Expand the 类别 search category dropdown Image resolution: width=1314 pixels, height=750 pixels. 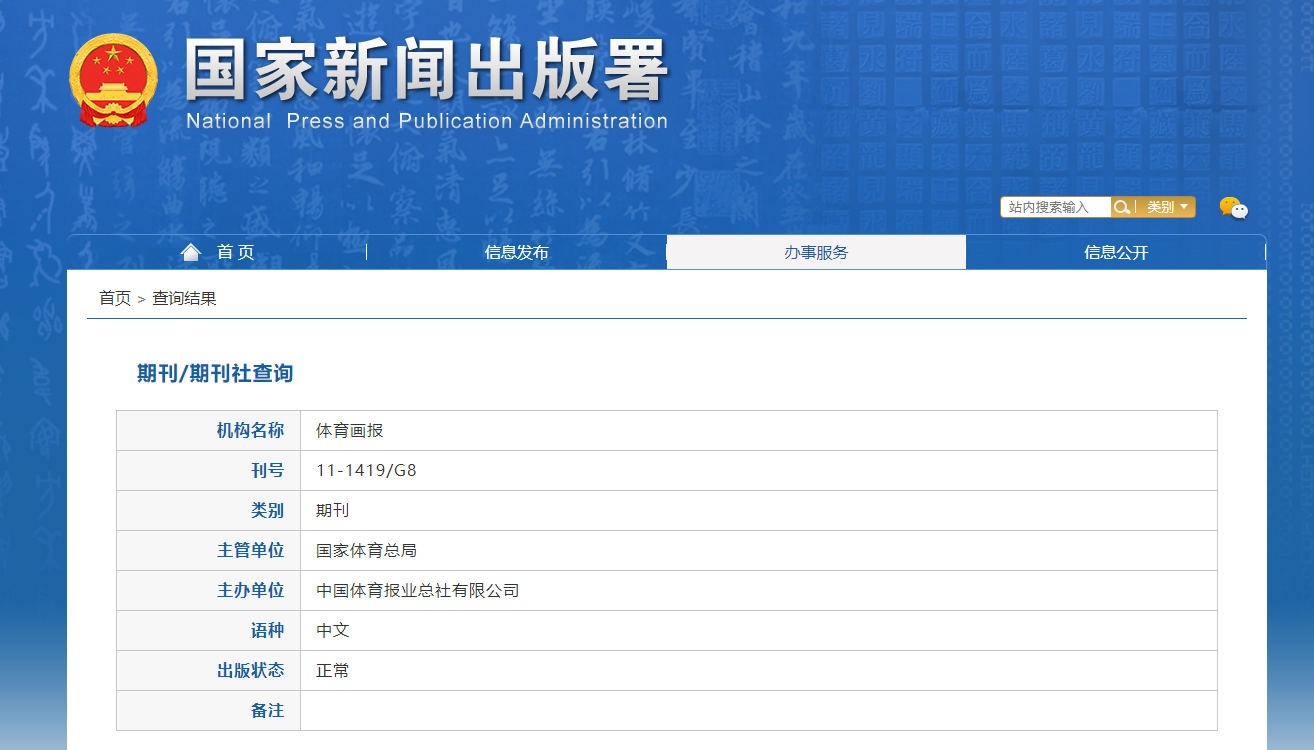point(1167,207)
